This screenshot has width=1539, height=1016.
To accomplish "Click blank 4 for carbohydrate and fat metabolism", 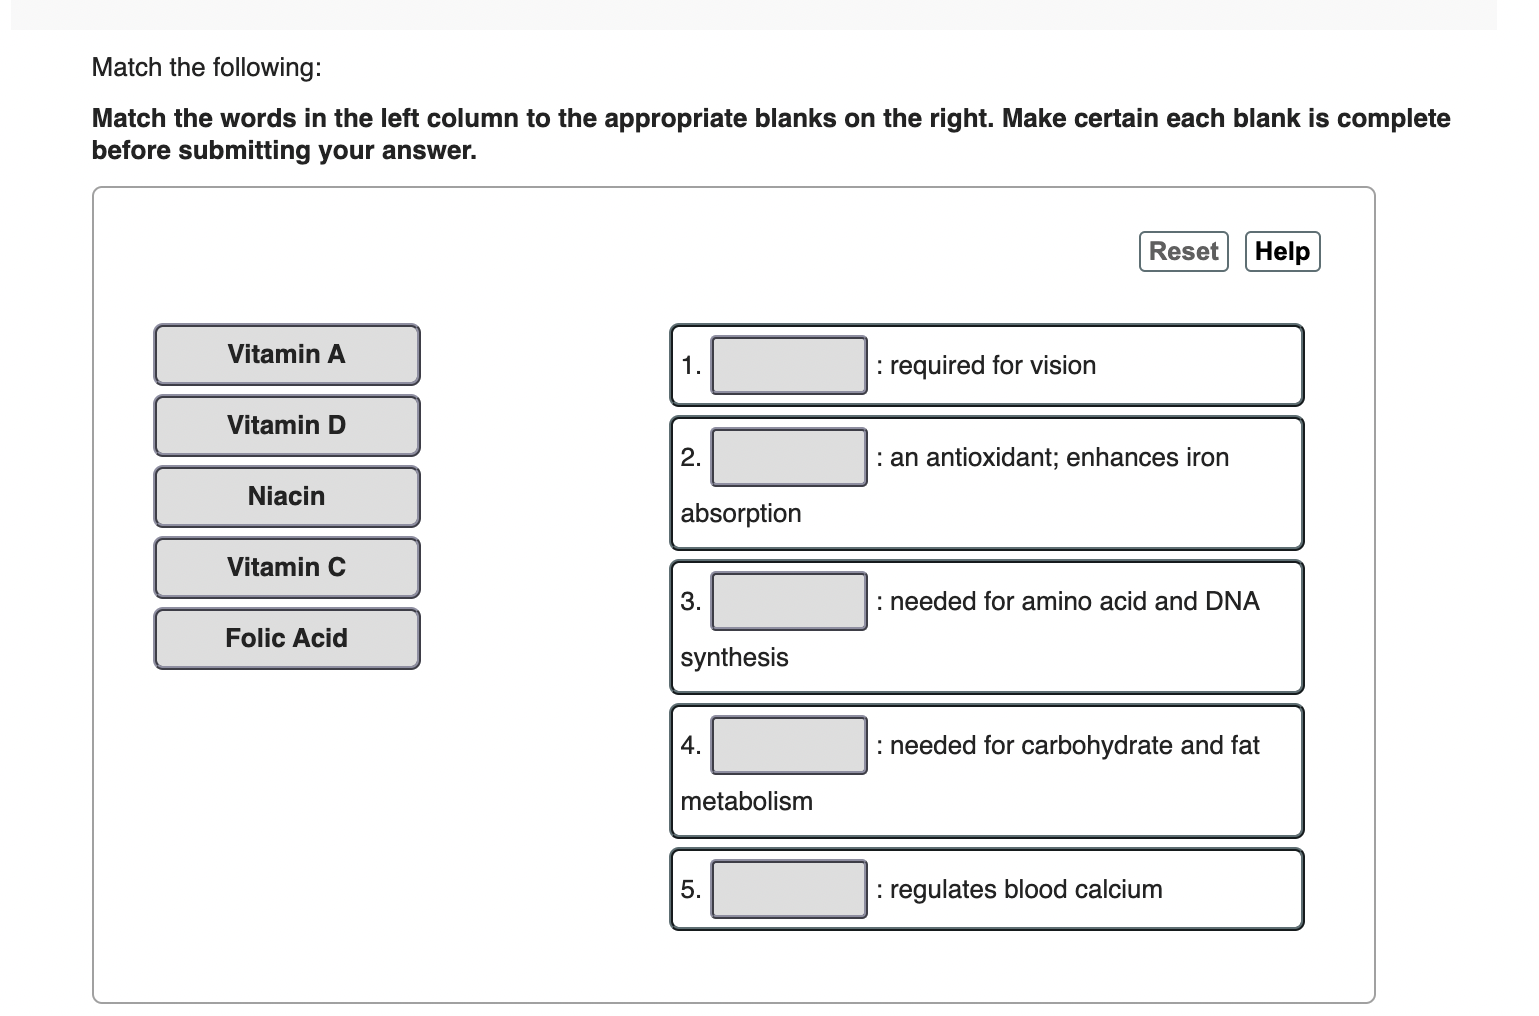I will [x=789, y=745].
